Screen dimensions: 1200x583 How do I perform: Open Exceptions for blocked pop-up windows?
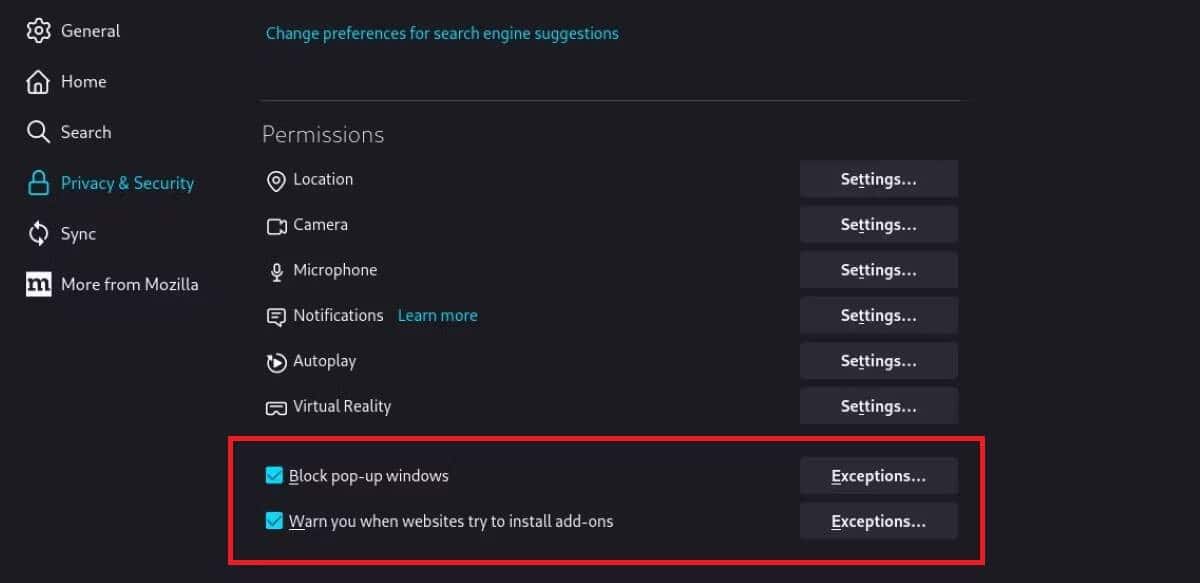tap(878, 475)
